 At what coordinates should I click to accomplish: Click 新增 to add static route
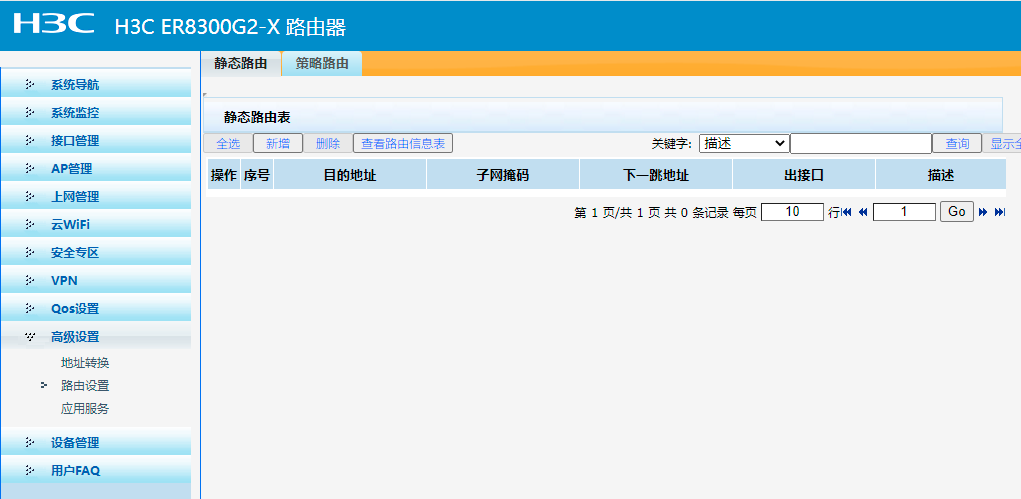click(x=278, y=143)
